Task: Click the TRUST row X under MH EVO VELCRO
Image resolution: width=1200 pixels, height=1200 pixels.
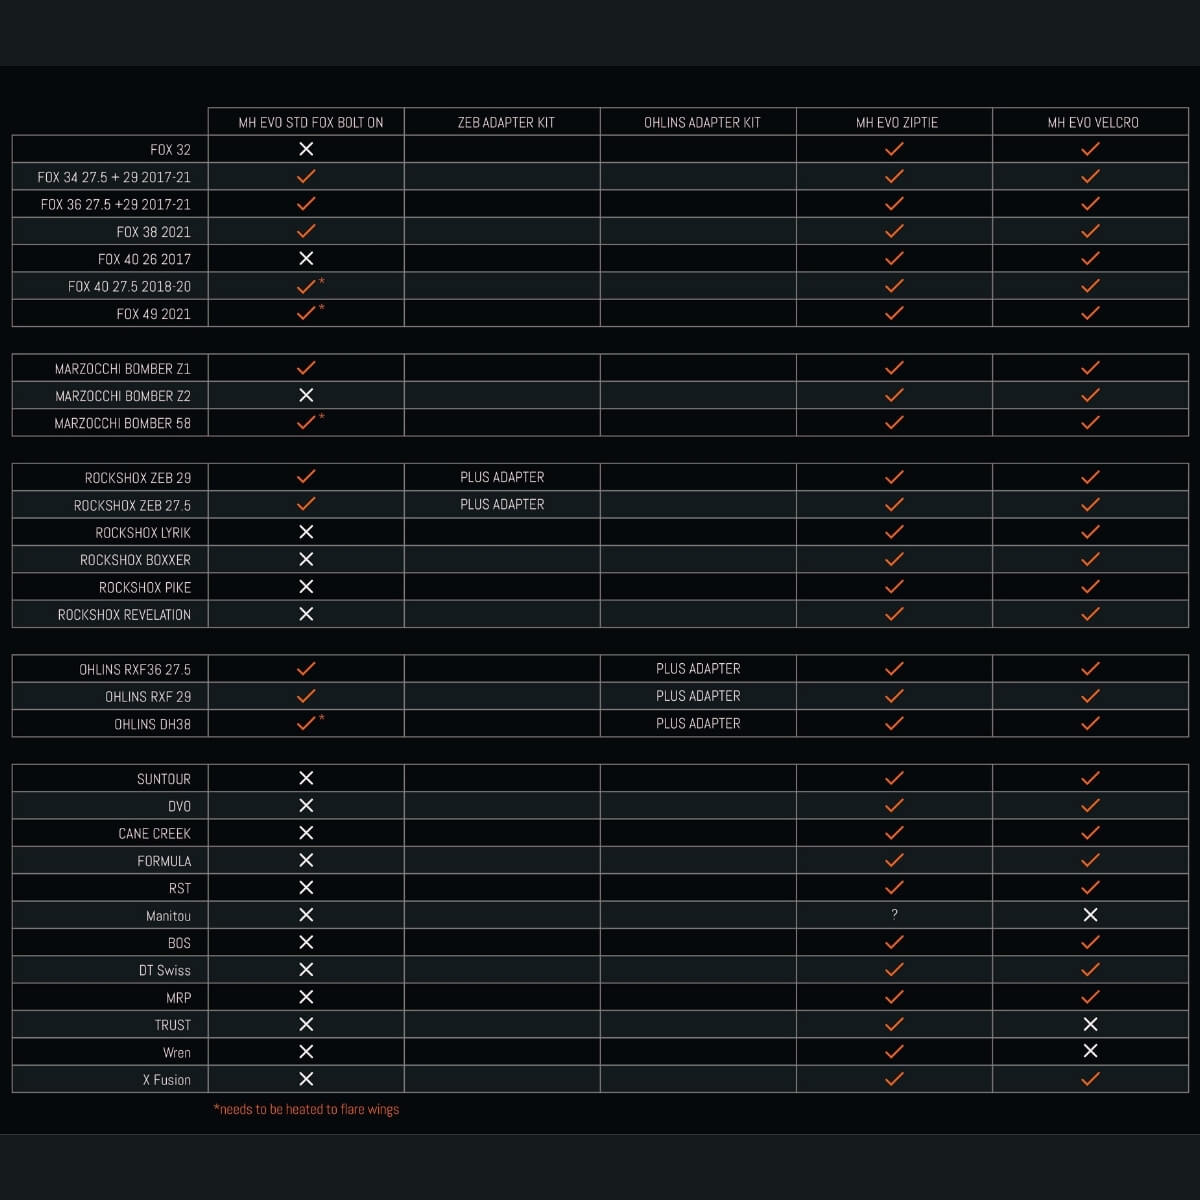Action: 1090,1024
